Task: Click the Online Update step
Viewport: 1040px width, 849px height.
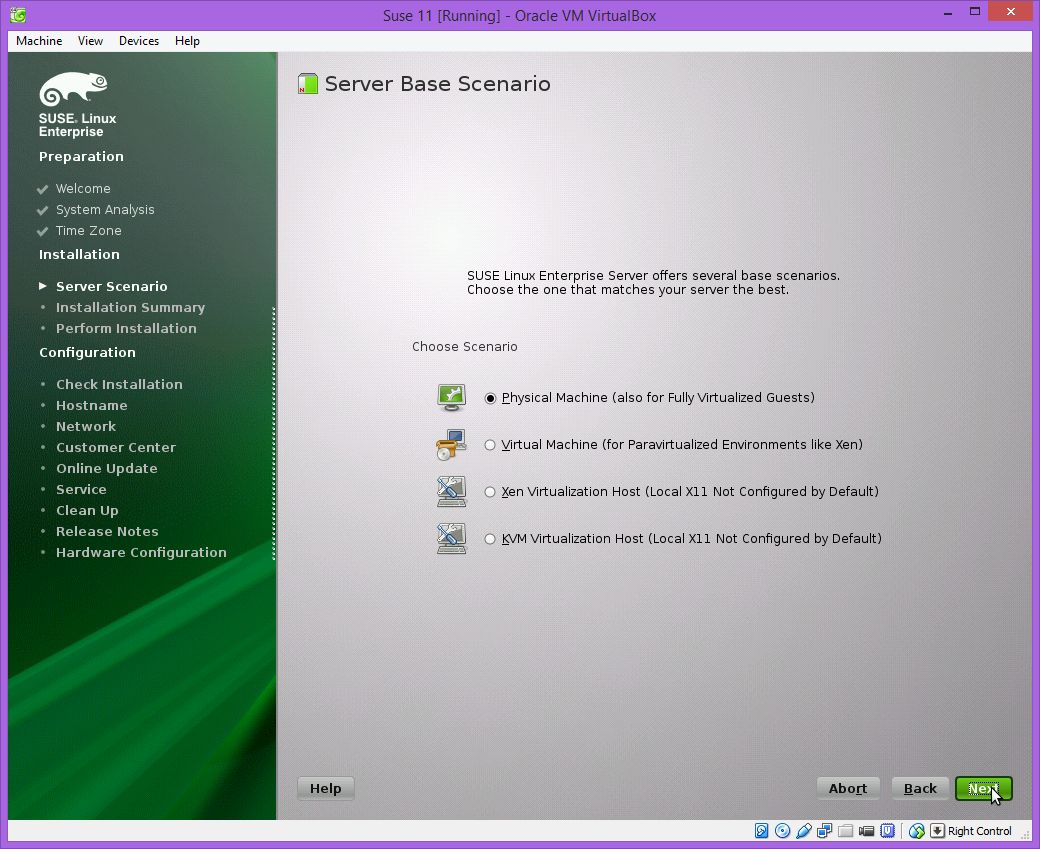Action: [106, 468]
